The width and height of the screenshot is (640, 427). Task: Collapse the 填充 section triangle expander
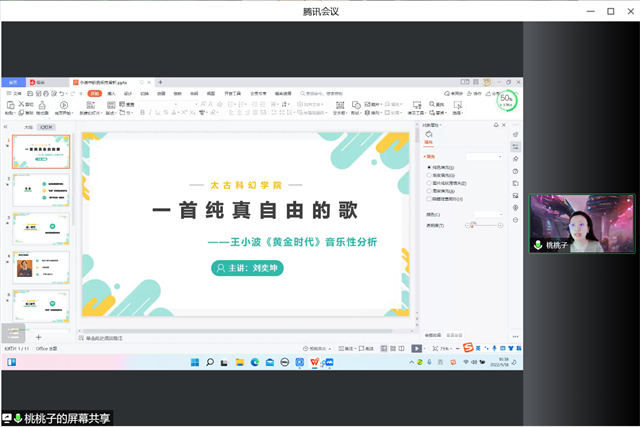point(424,157)
